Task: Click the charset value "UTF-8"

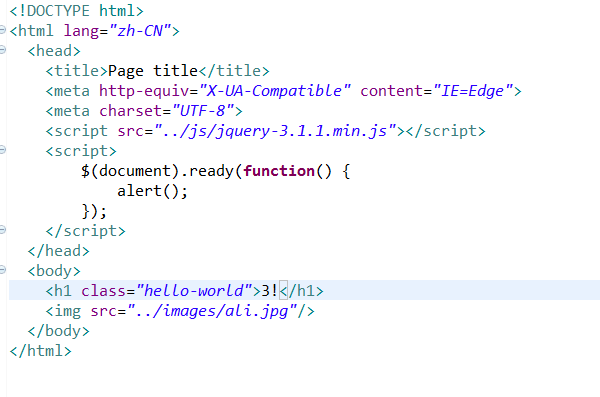Action: pos(203,111)
